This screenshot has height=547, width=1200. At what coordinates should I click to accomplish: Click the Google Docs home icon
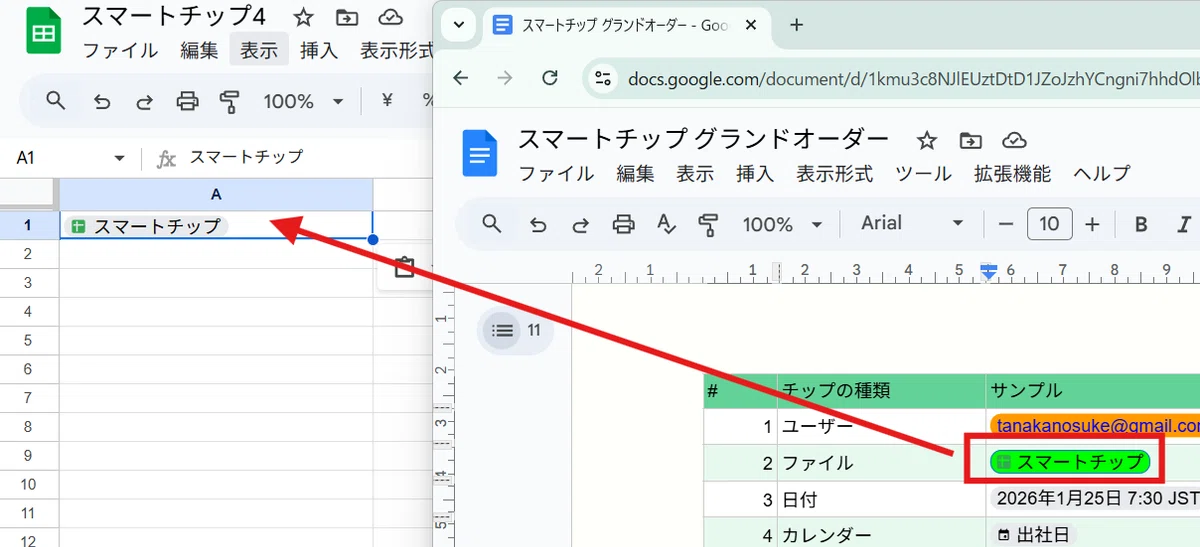[479, 155]
